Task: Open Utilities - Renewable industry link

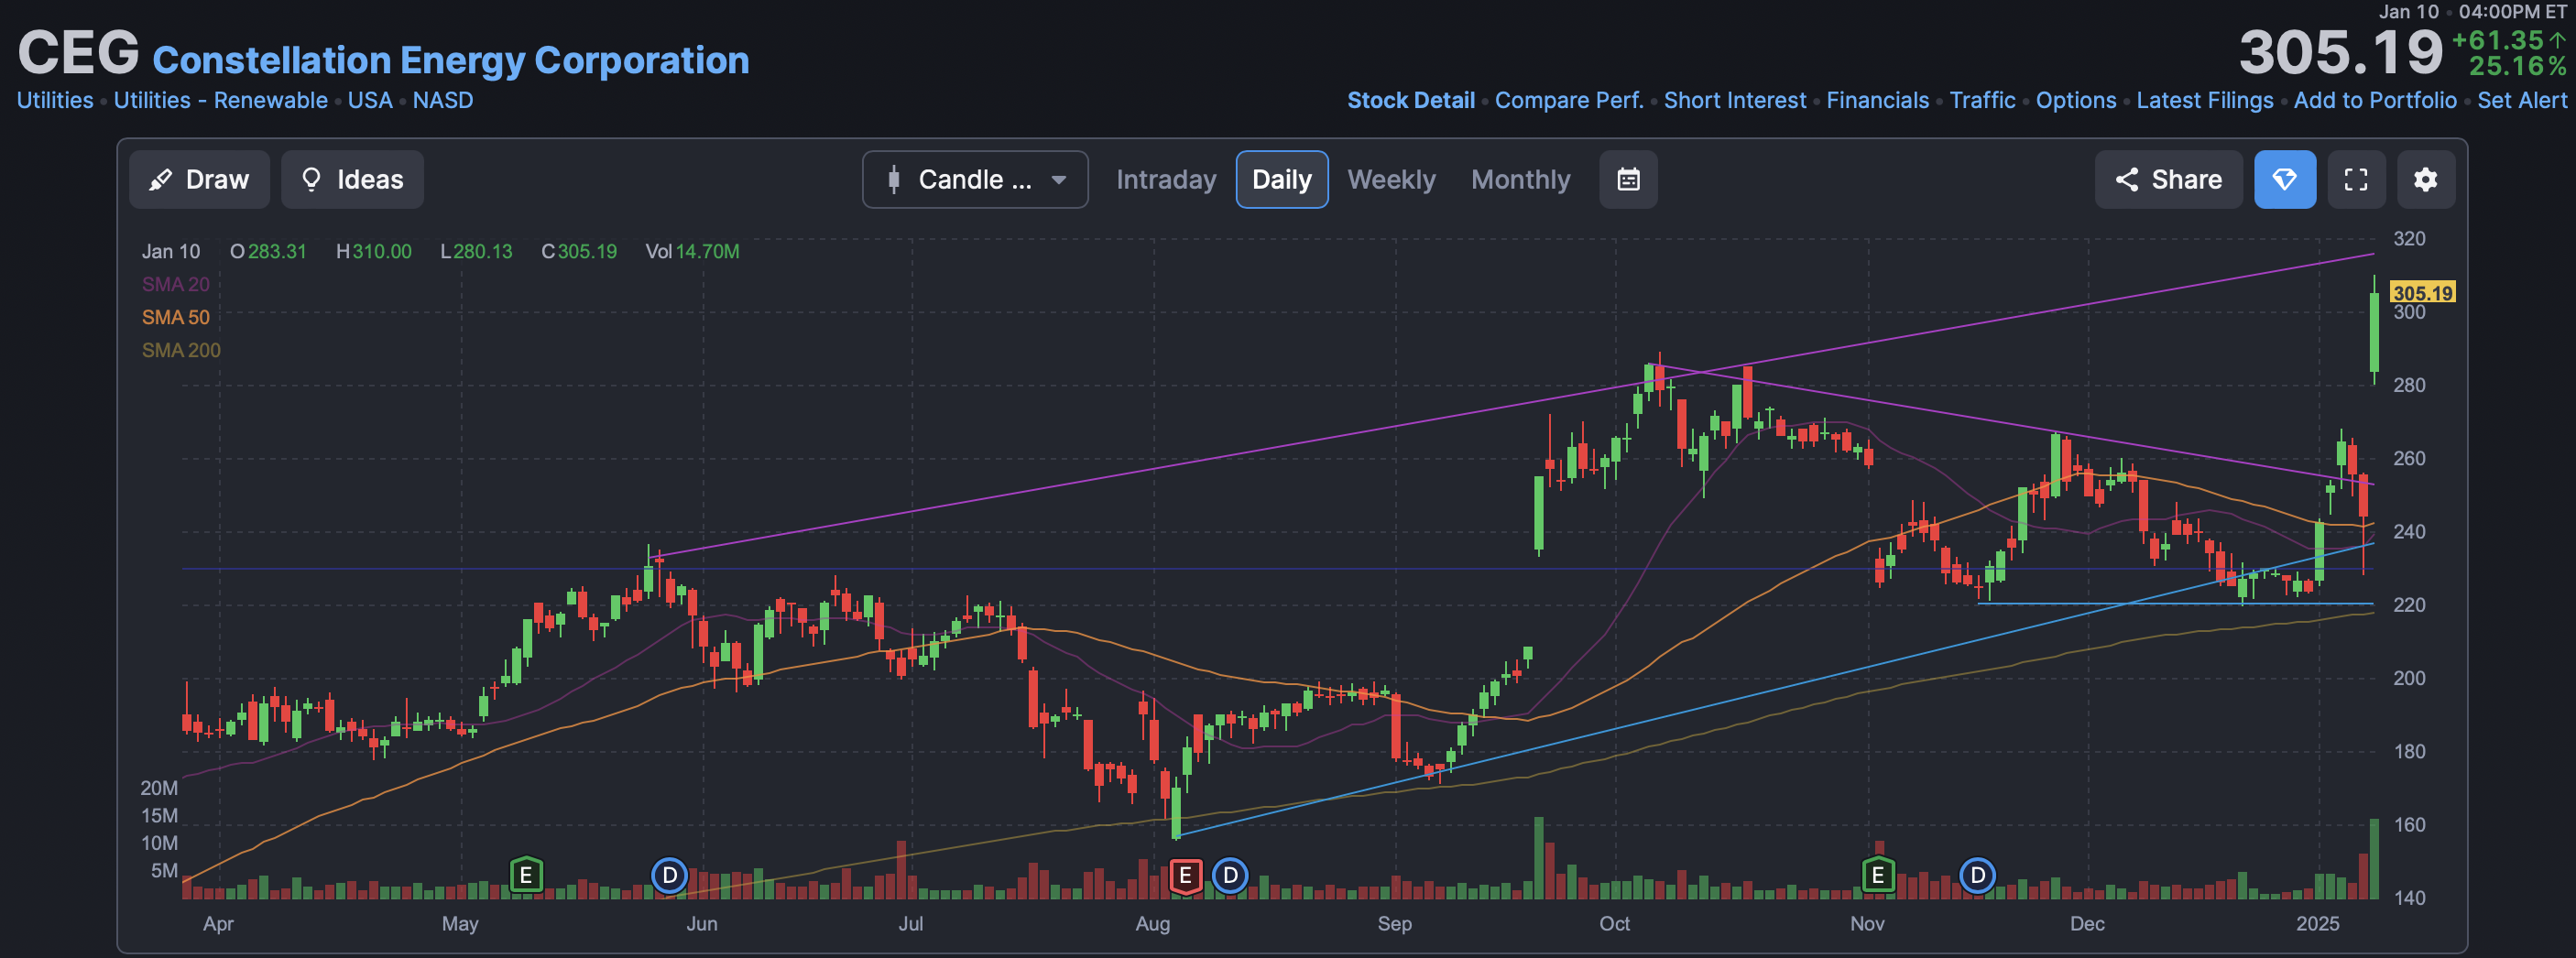Action: tap(220, 100)
